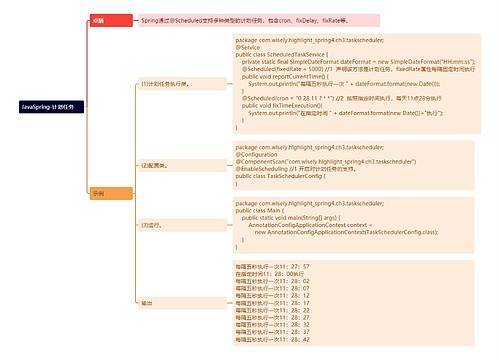Click the output log text block

coord(353,303)
